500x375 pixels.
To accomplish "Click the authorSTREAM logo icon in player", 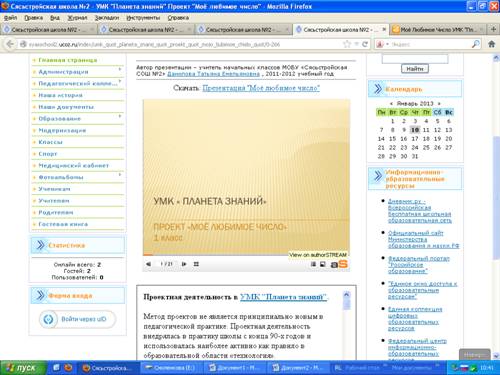I will click(343, 264).
